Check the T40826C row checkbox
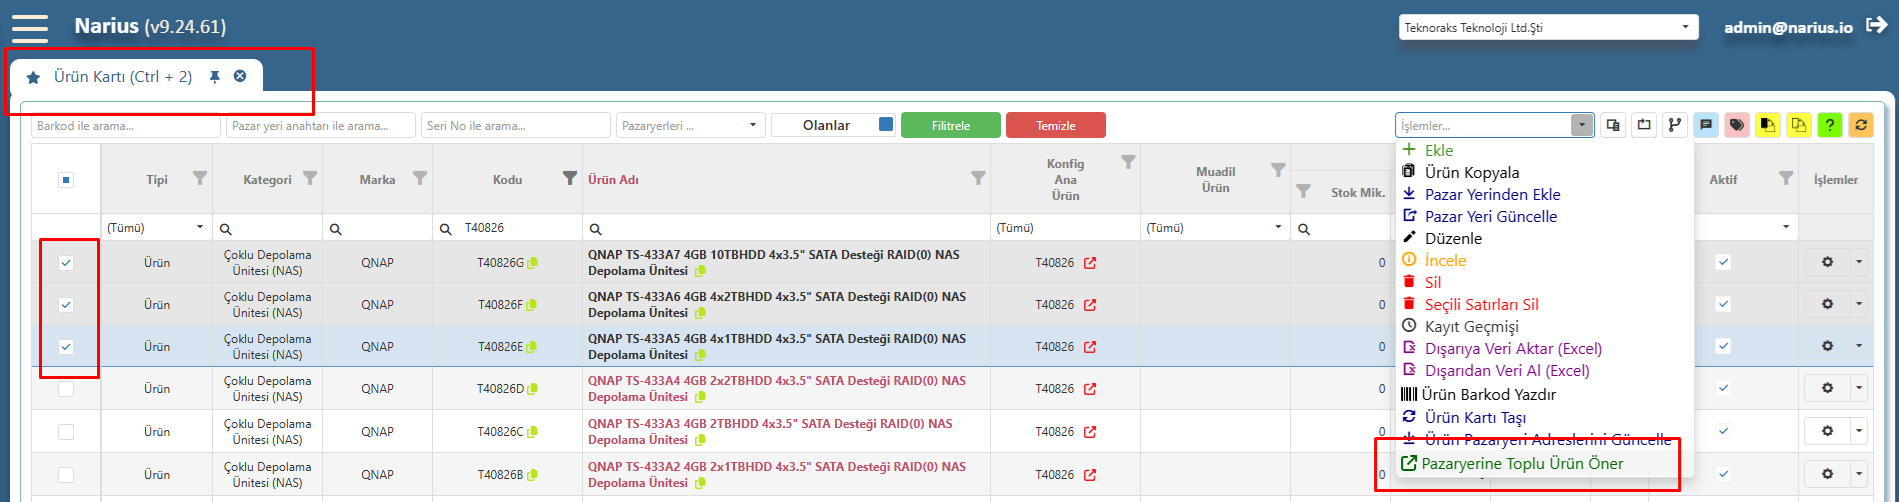This screenshot has width=1899, height=502. [66, 432]
